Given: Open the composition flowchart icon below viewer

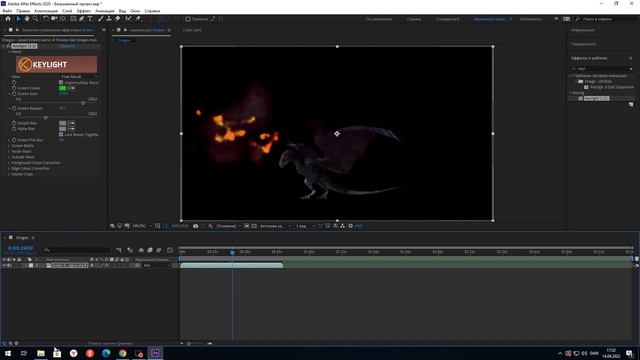Looking at the screenshot, I should coord(342,226).
